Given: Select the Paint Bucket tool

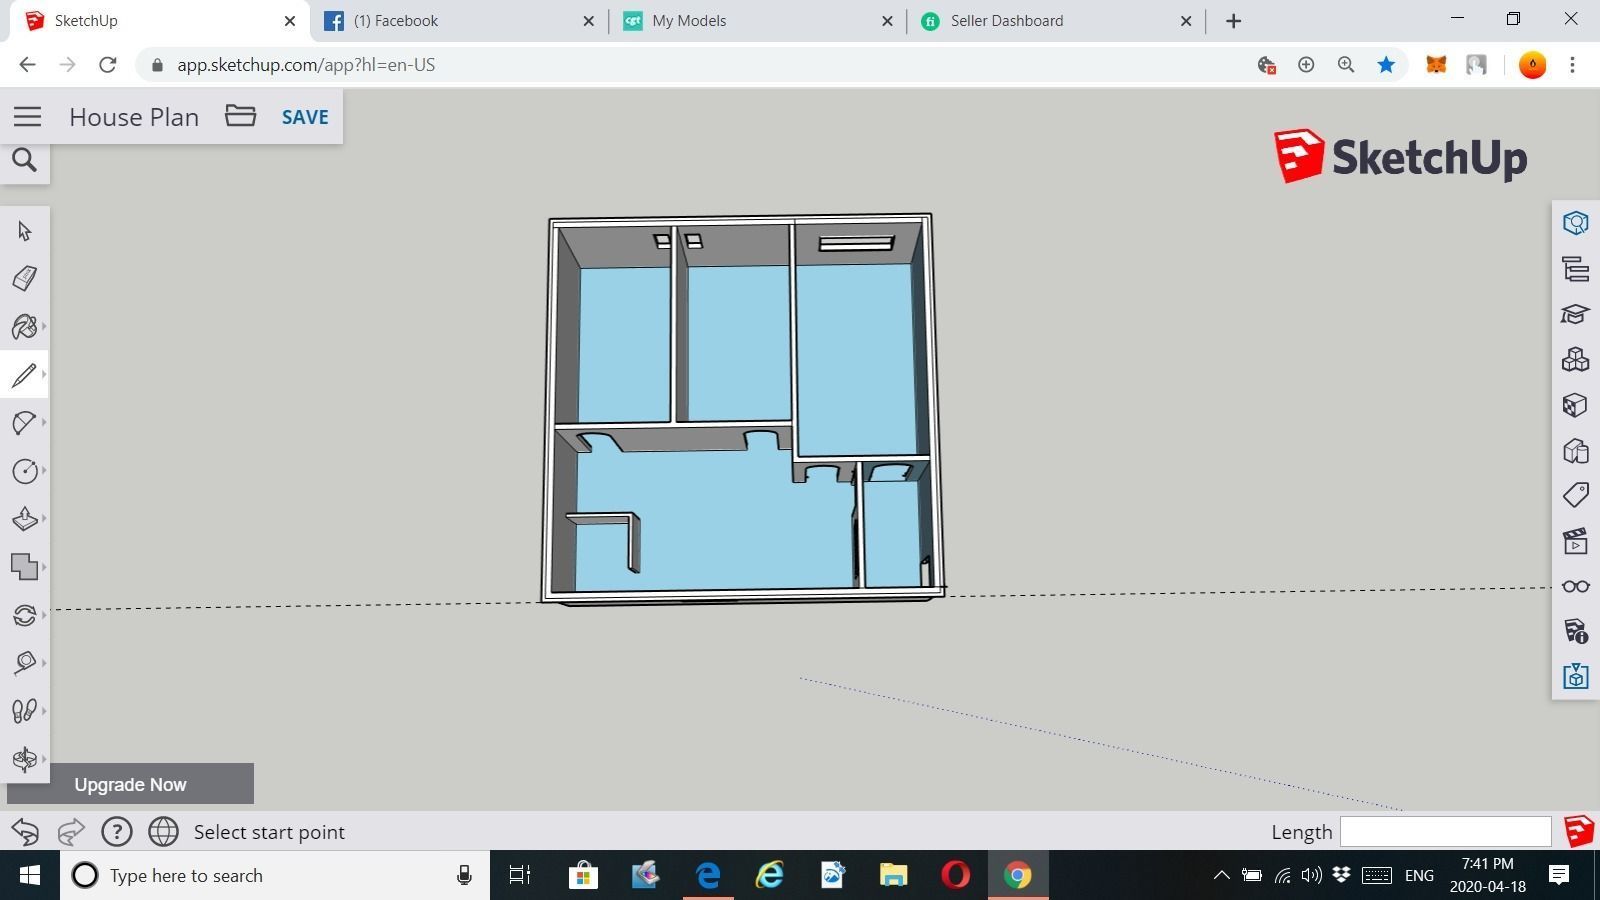Looking at the screenshot, I should click(x=24, y=326).
